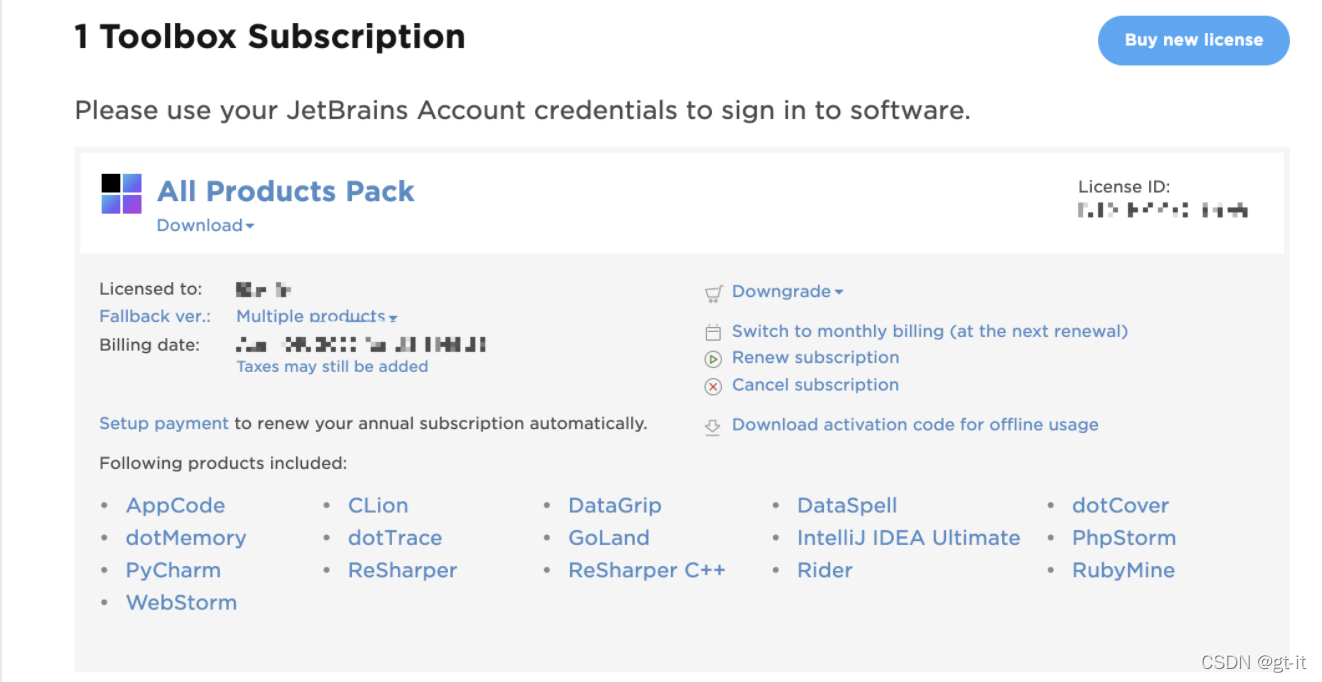Click Switch to monthly billing link
Image resolution: width=1322 pixels, height=682 pixels.
pyautogui.click(x=930, y=331)
